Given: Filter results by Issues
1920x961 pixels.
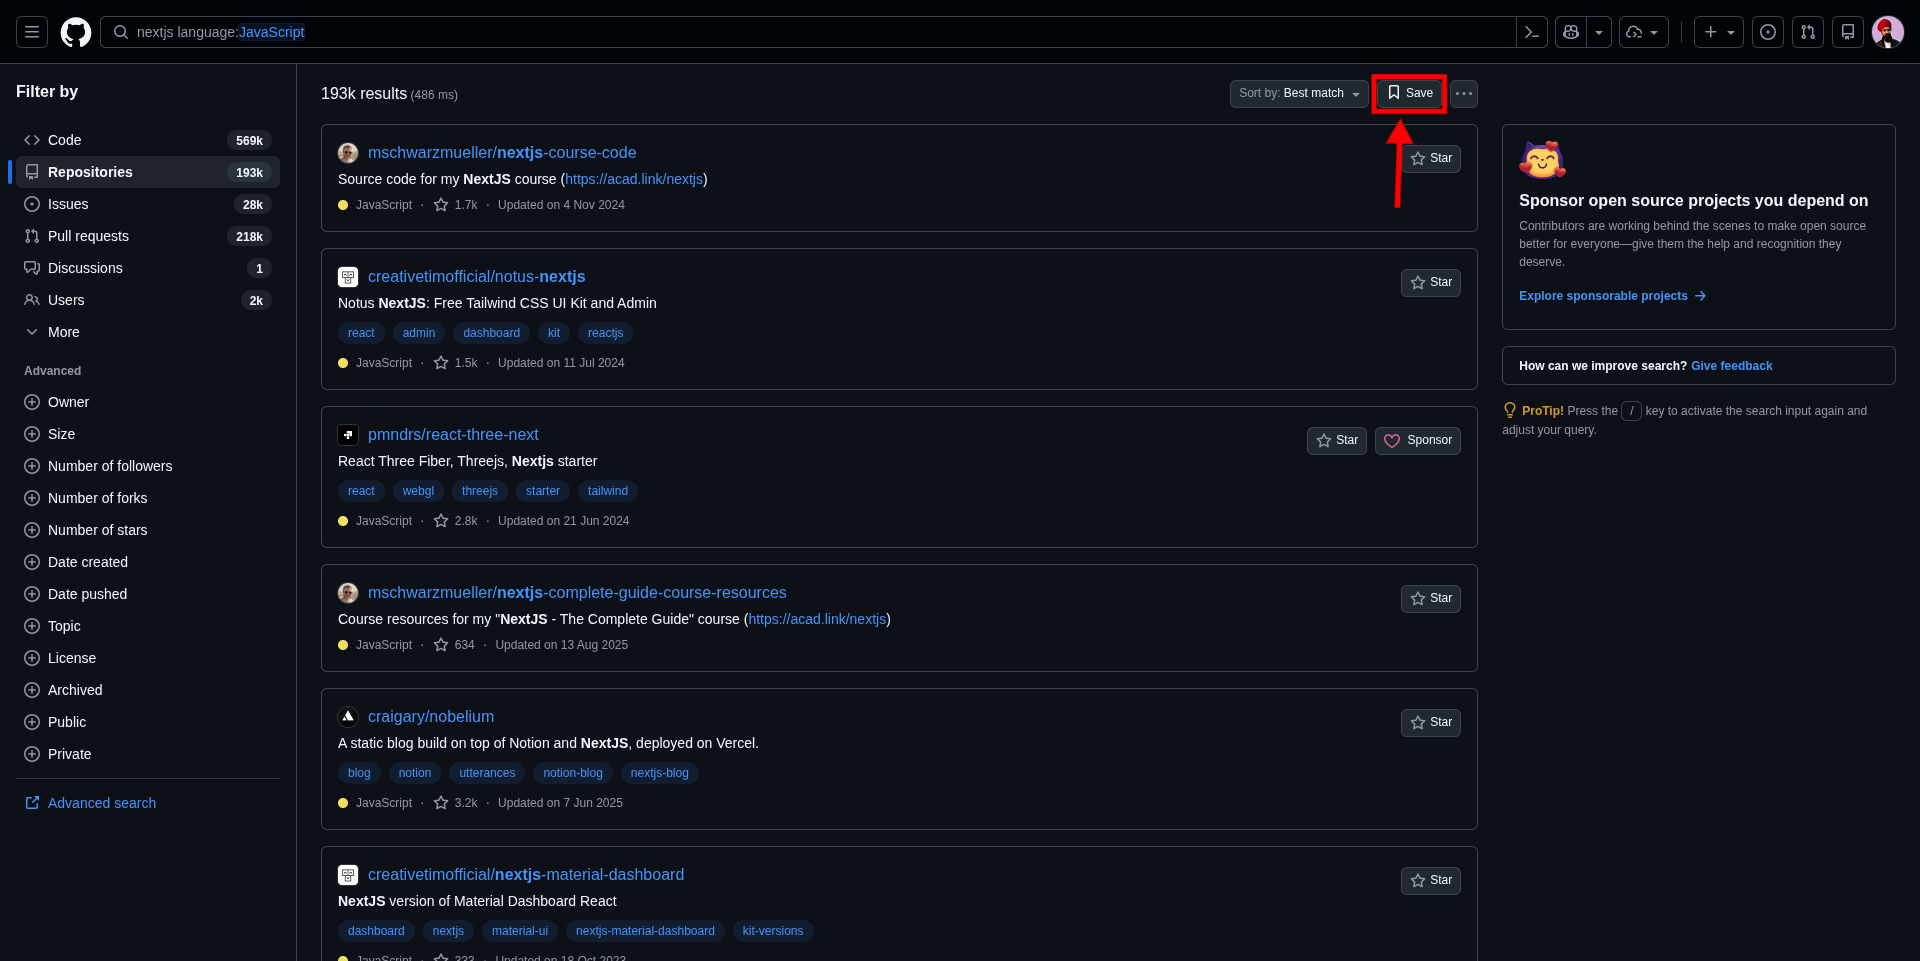Looking at the screenshot, I should [148, 204].
